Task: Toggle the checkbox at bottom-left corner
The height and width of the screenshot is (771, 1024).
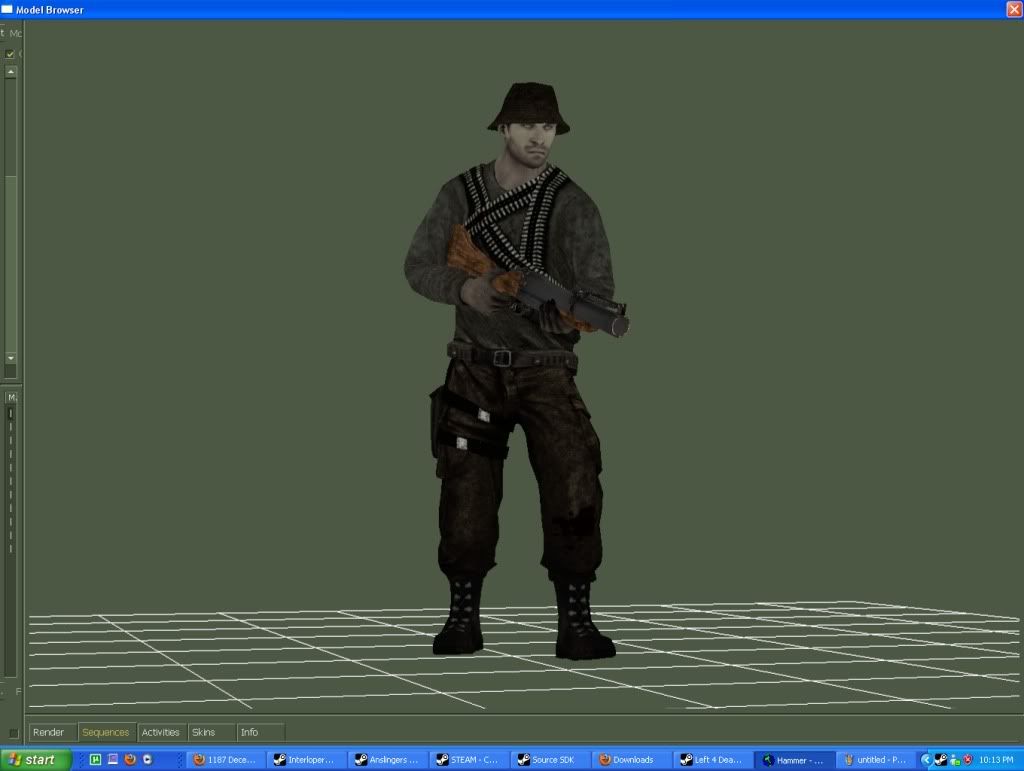Action: (13, 733)
